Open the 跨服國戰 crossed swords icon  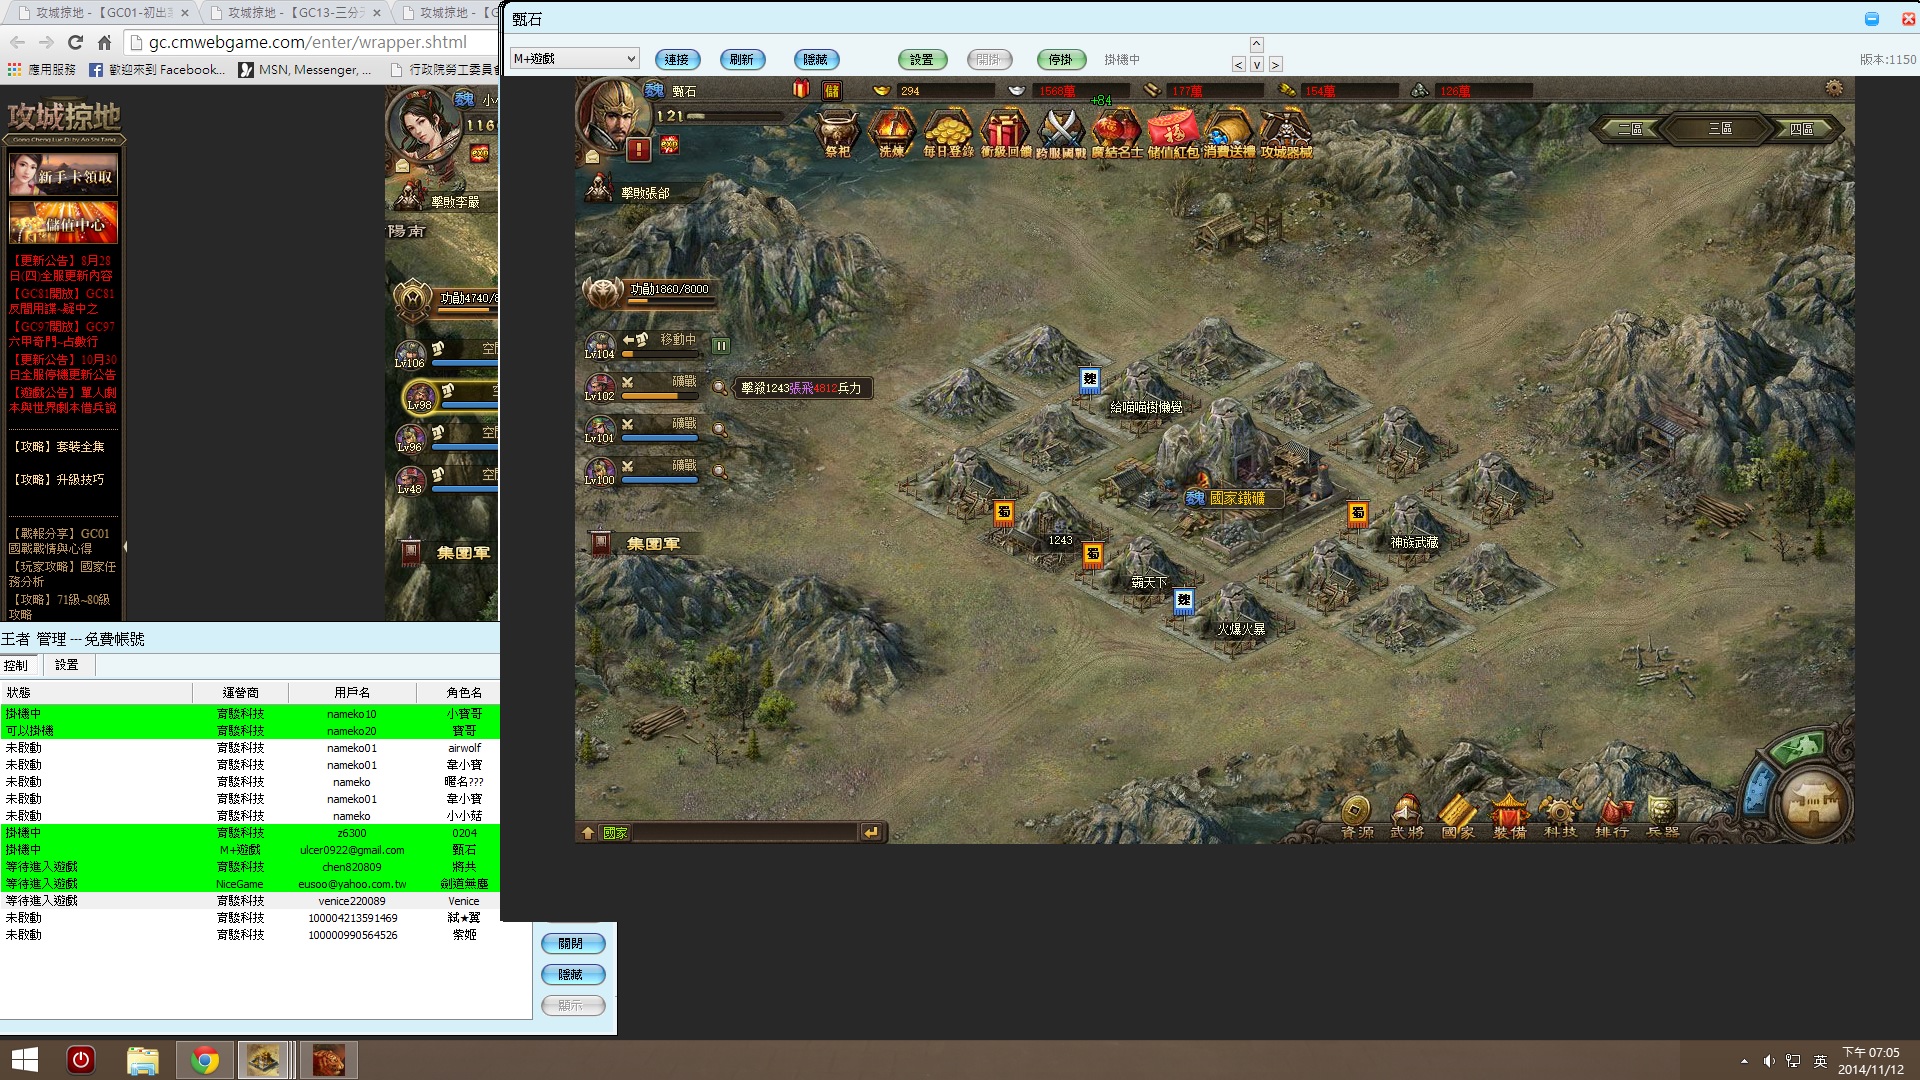[x=1061, y=133]
